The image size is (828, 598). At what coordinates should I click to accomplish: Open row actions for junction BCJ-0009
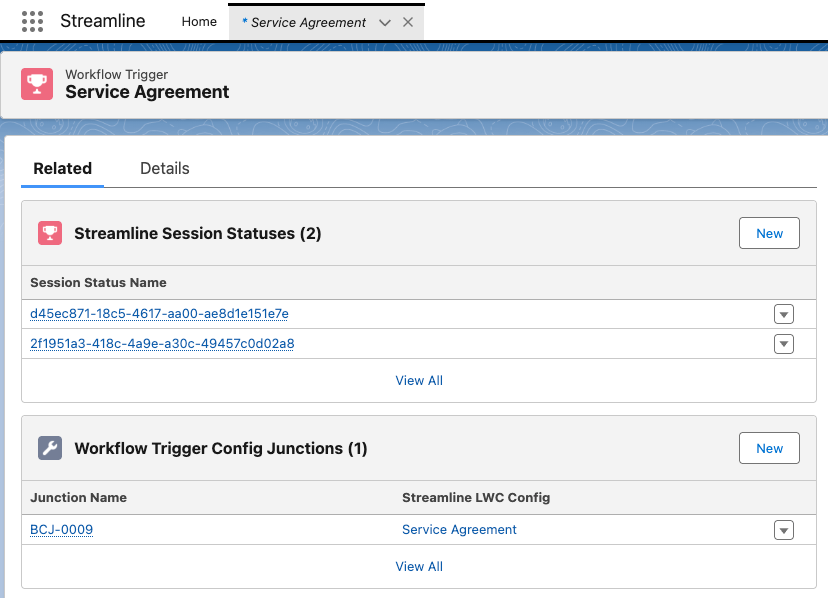[784, 530]
